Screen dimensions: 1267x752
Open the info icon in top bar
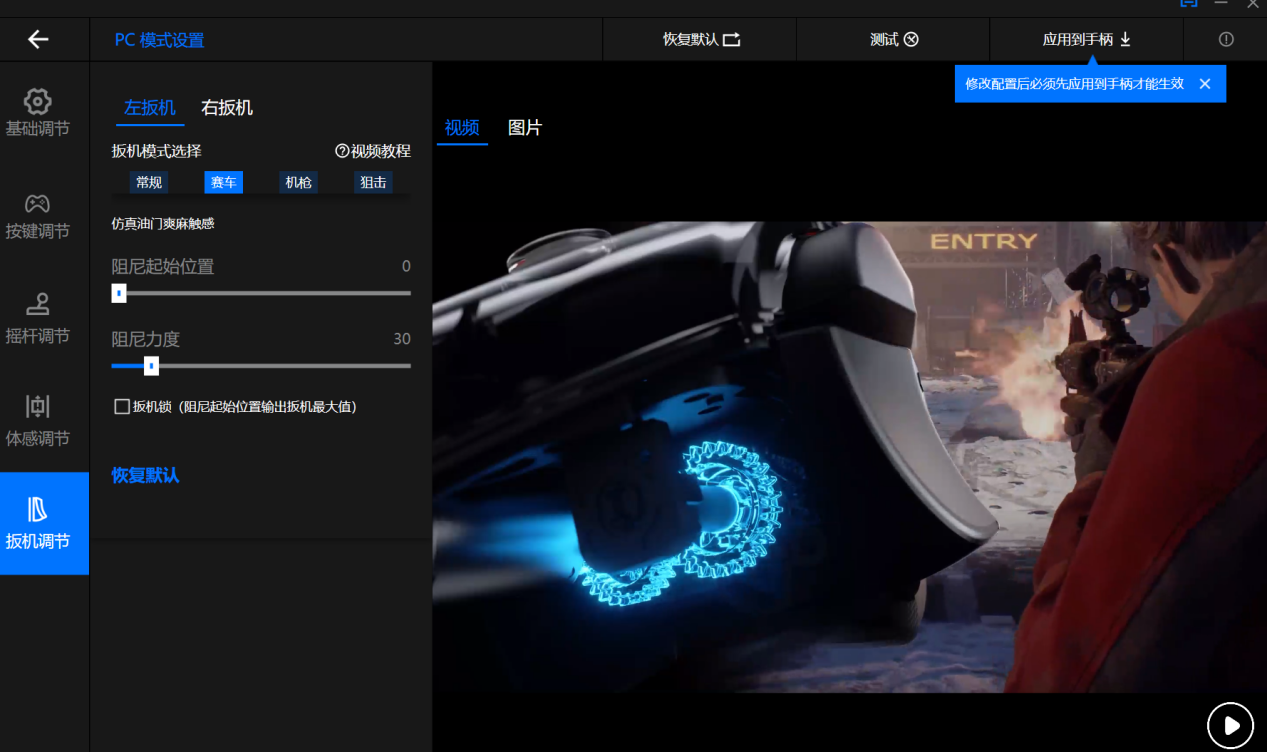coord(1226,40)
